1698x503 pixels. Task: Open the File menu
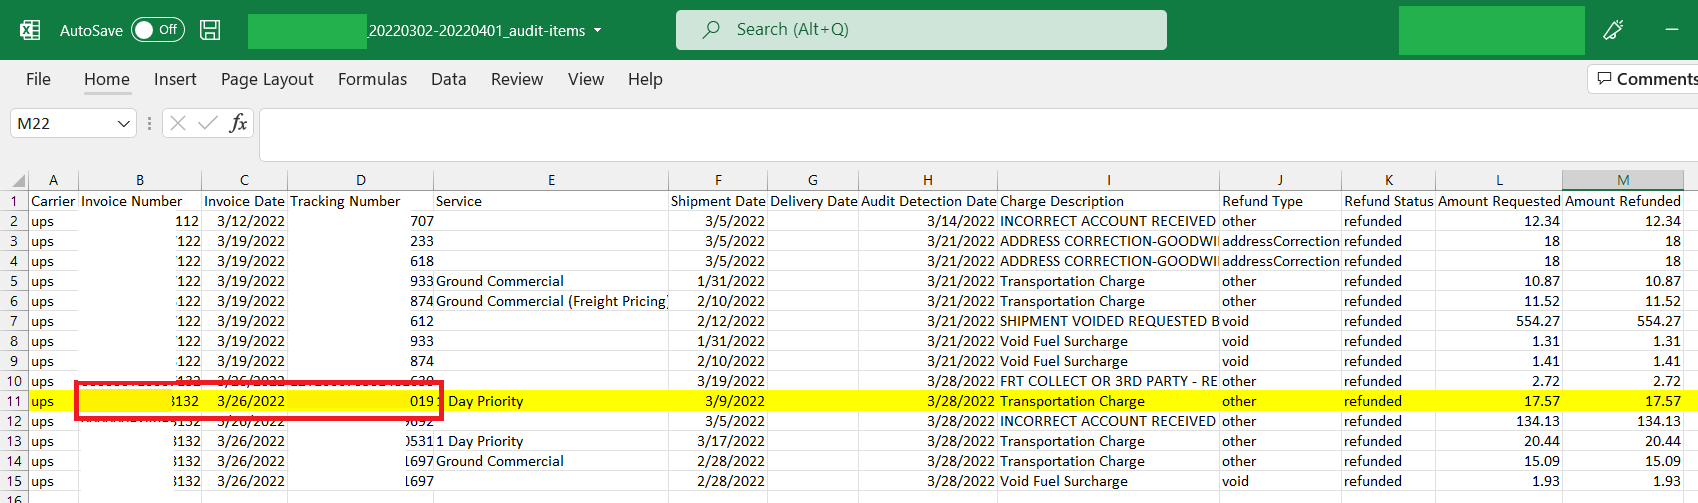pyautogui.click(x=38, y=79)
